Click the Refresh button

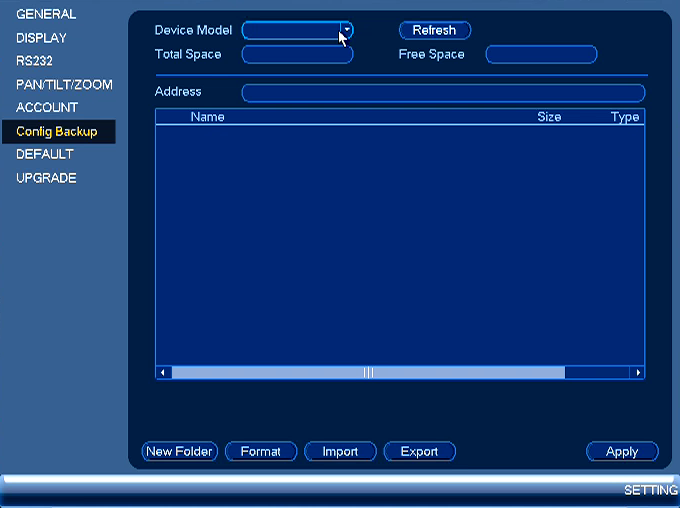click(x=435, y=30)
